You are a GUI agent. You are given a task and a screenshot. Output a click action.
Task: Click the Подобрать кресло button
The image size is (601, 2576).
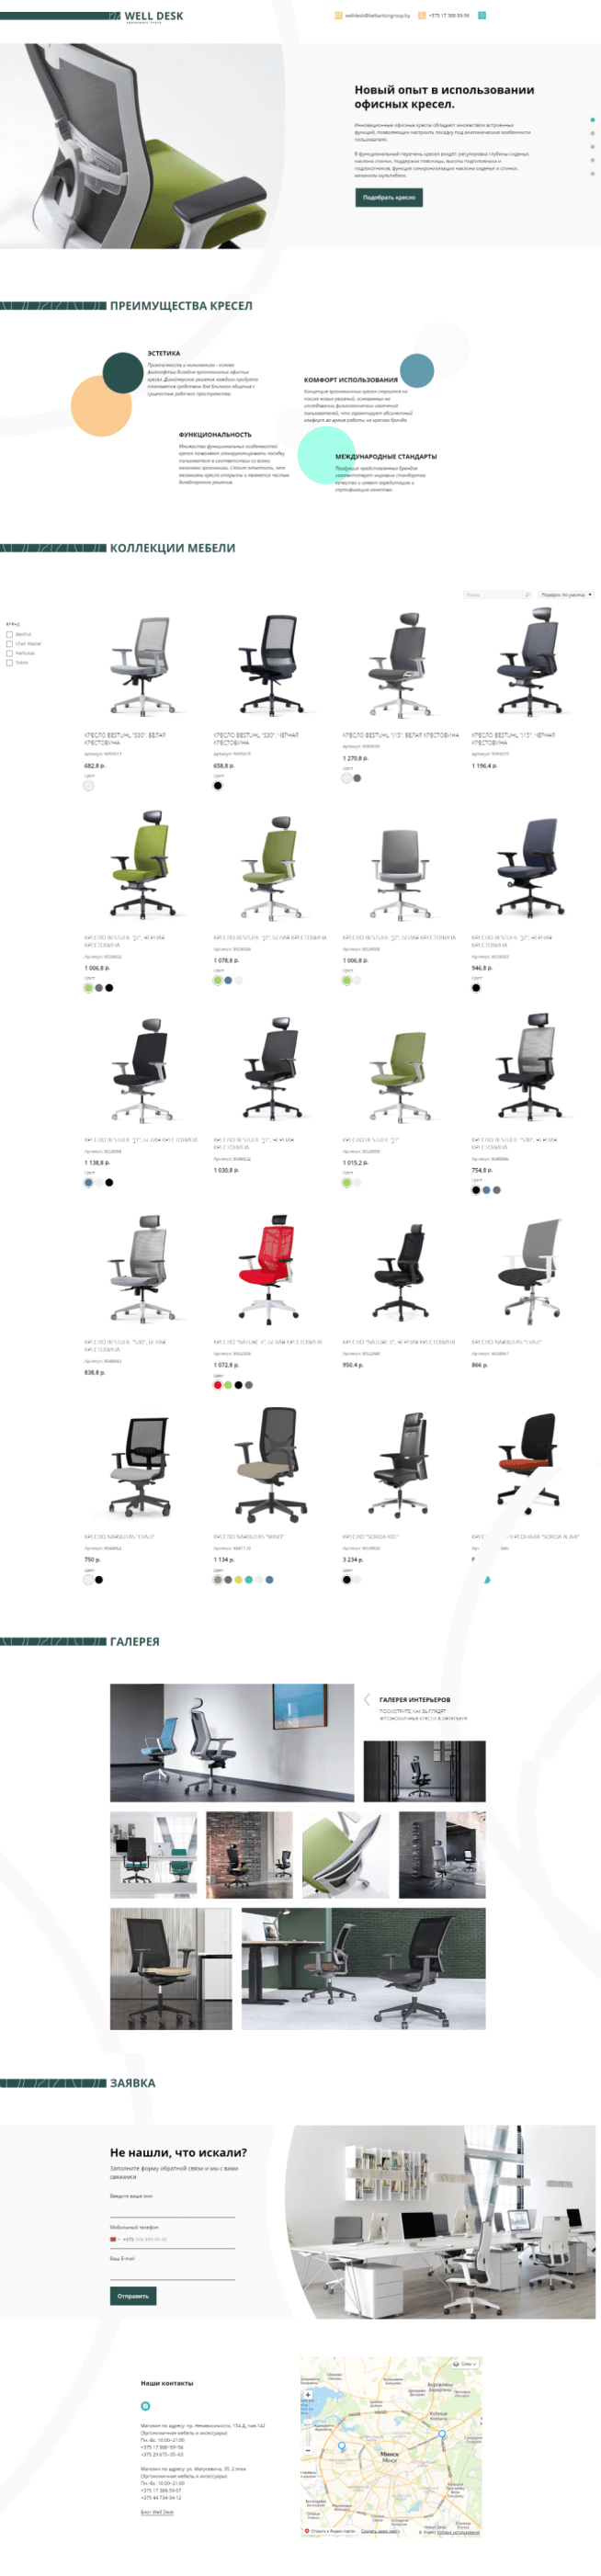click(x=389, y=197)
